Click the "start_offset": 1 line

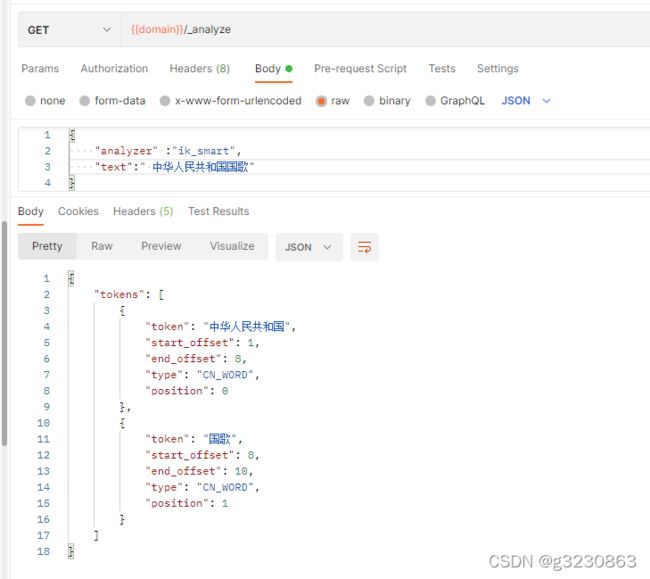(202, 343)
